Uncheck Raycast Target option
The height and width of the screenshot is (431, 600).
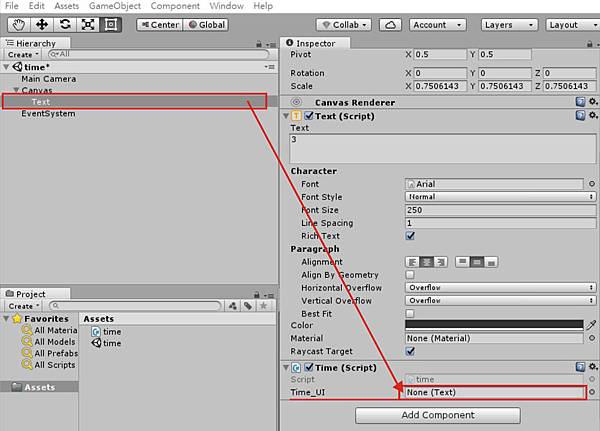tap(410, 351)
